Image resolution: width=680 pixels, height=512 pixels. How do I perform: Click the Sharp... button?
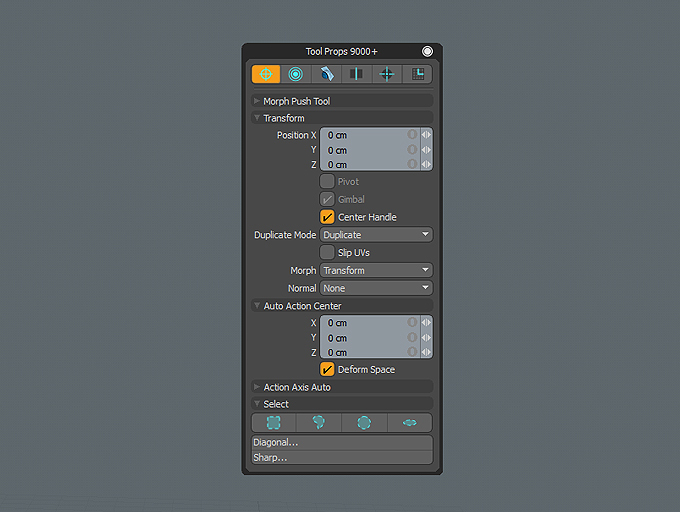pyautogui.click(x=342, y=457)
